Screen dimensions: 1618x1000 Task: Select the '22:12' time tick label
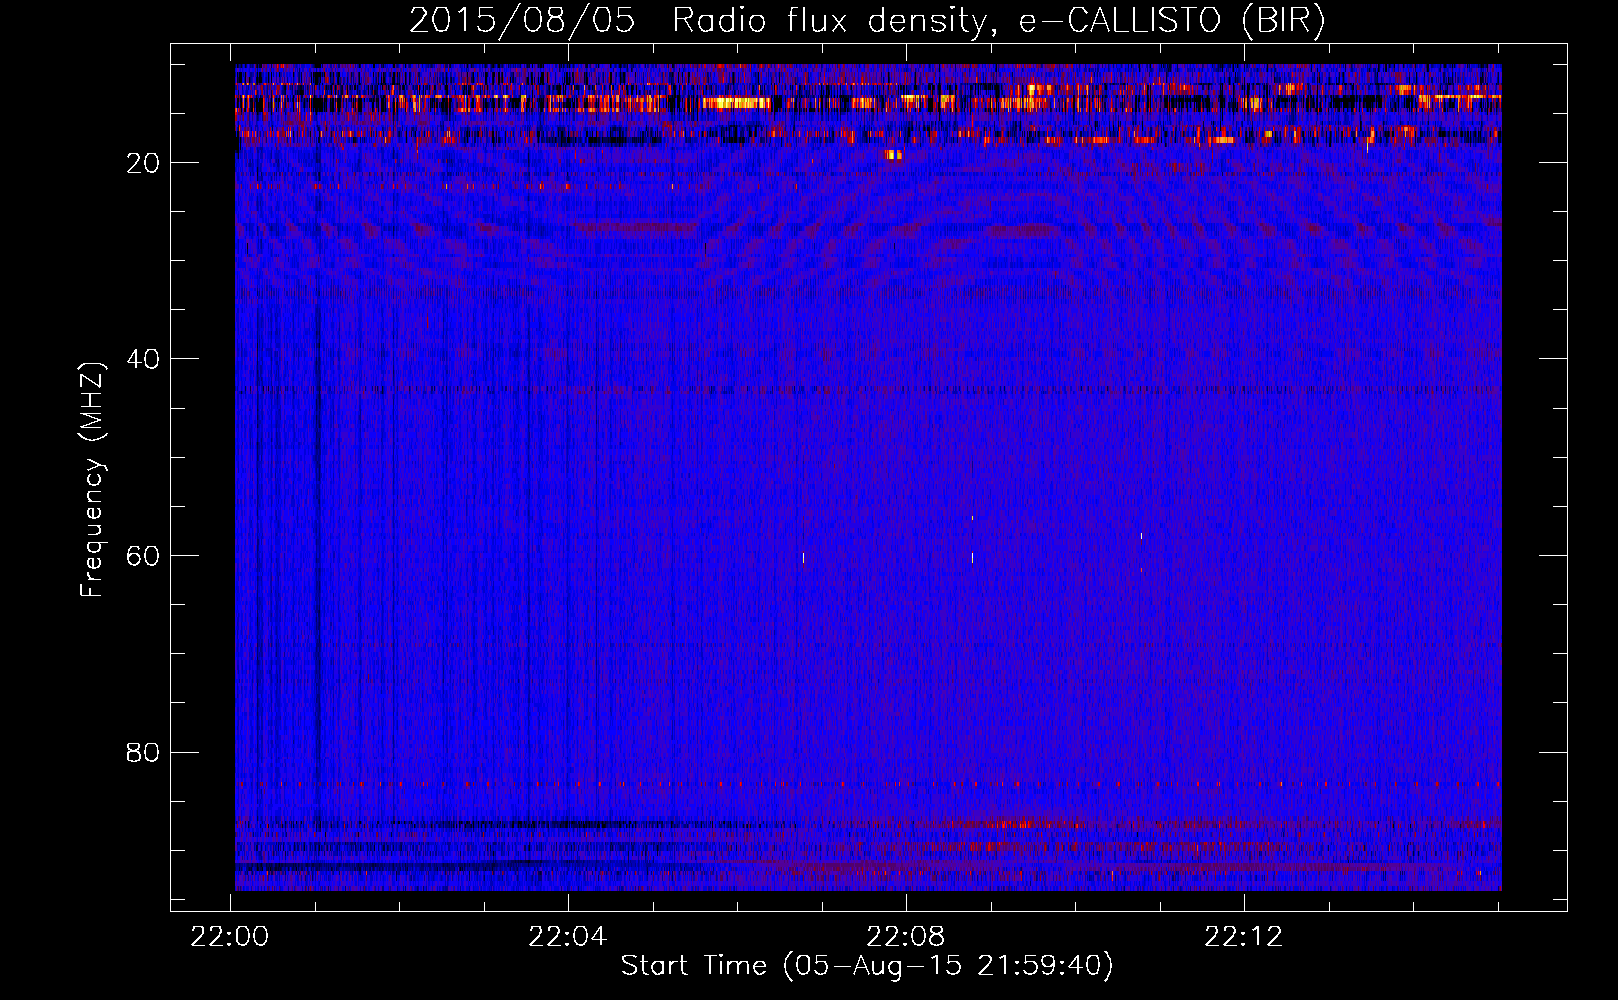1244,937
